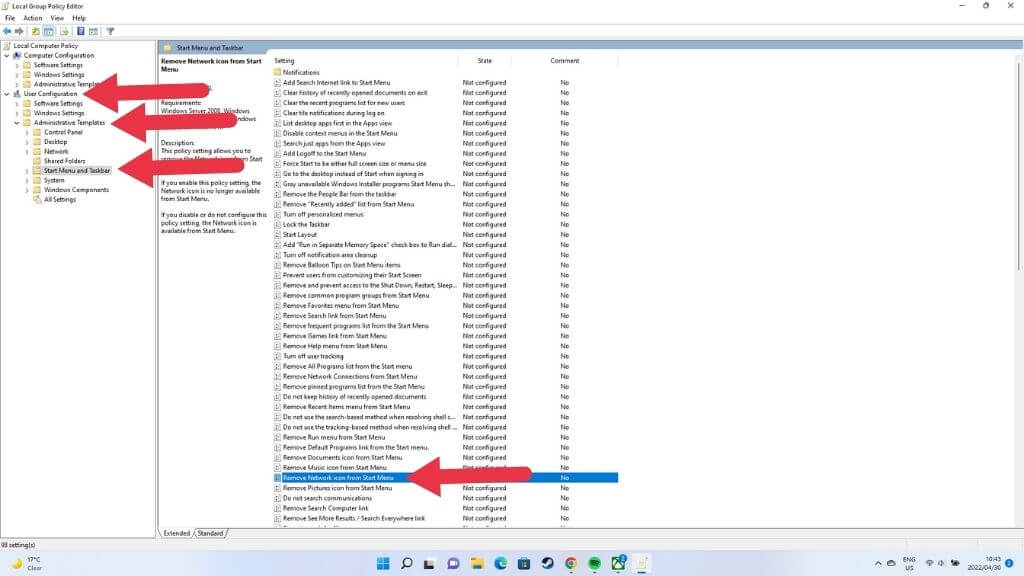Sort by the Comment column header
Screen dimensions: 1024x576
[564, 61]
